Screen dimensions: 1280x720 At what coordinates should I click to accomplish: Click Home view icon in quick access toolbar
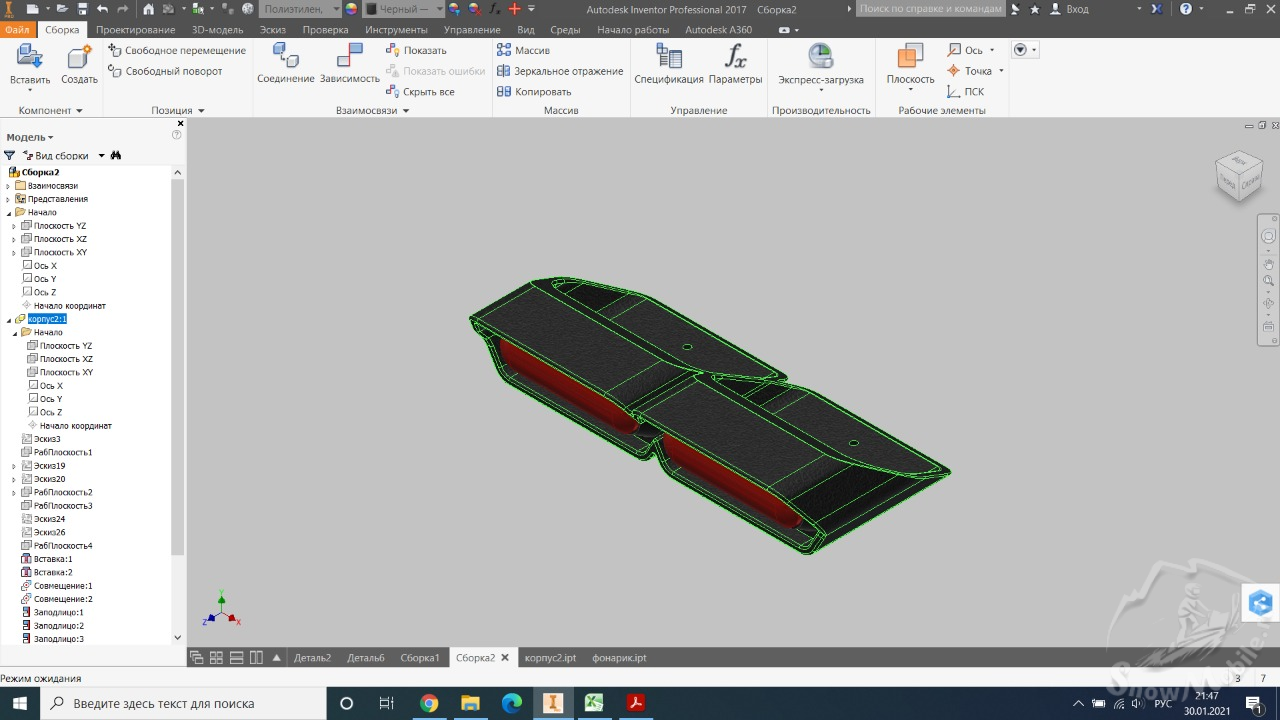149,9
